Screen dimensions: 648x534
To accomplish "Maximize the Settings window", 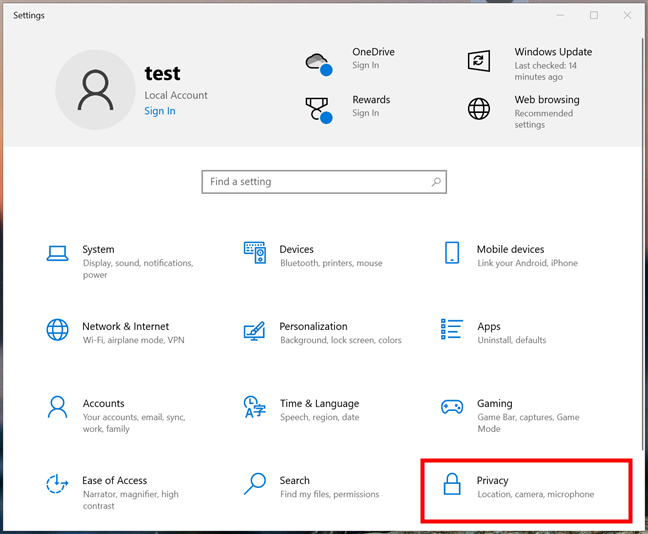I will [x=594, y=15].
